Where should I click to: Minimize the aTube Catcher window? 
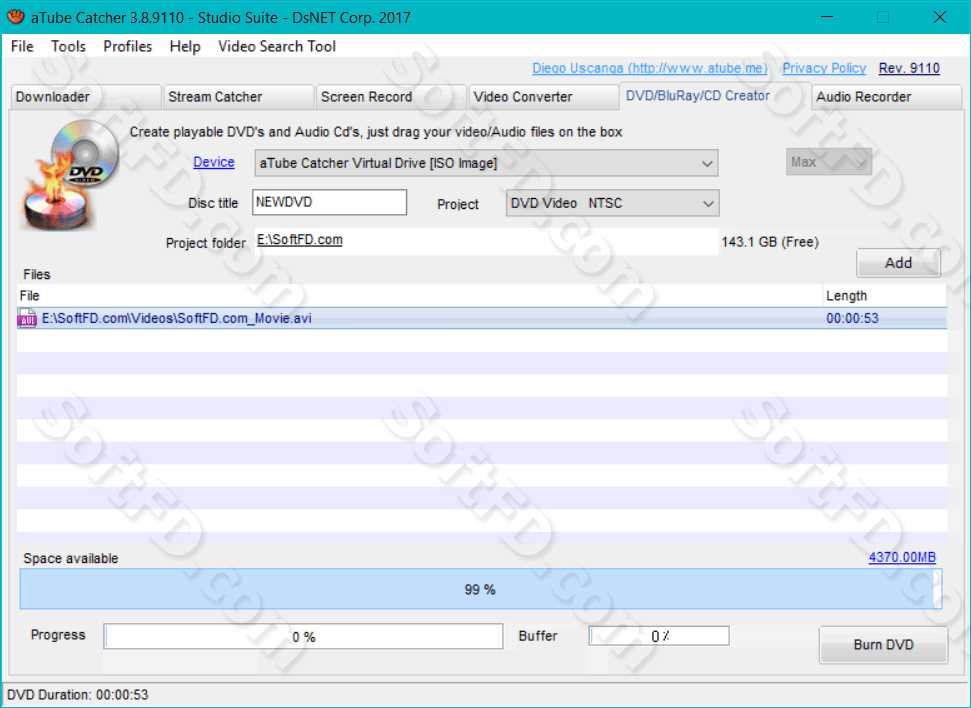827,17
